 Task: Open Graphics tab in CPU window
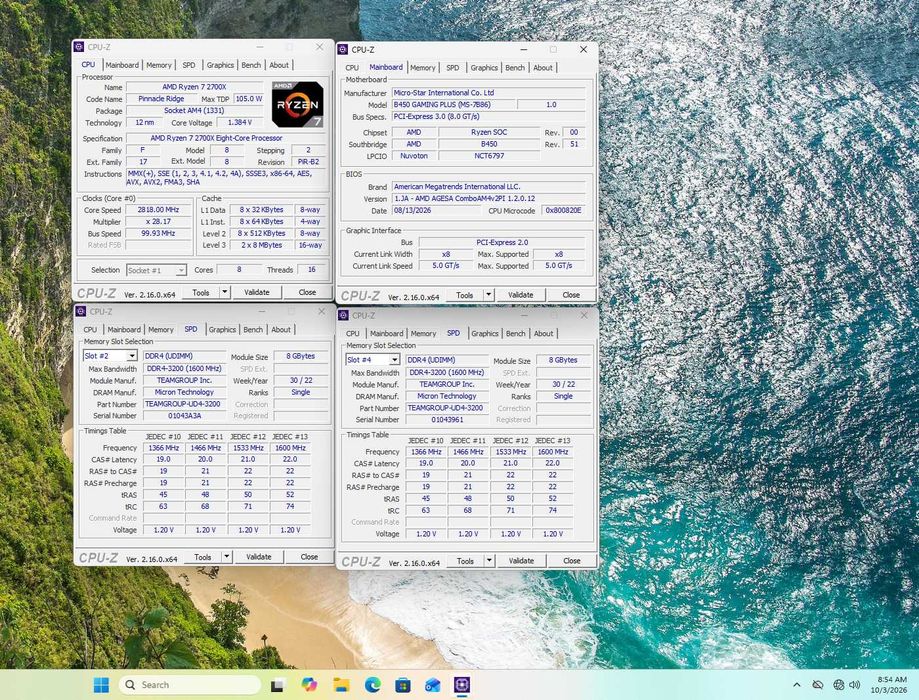click(x=220, y=65)
